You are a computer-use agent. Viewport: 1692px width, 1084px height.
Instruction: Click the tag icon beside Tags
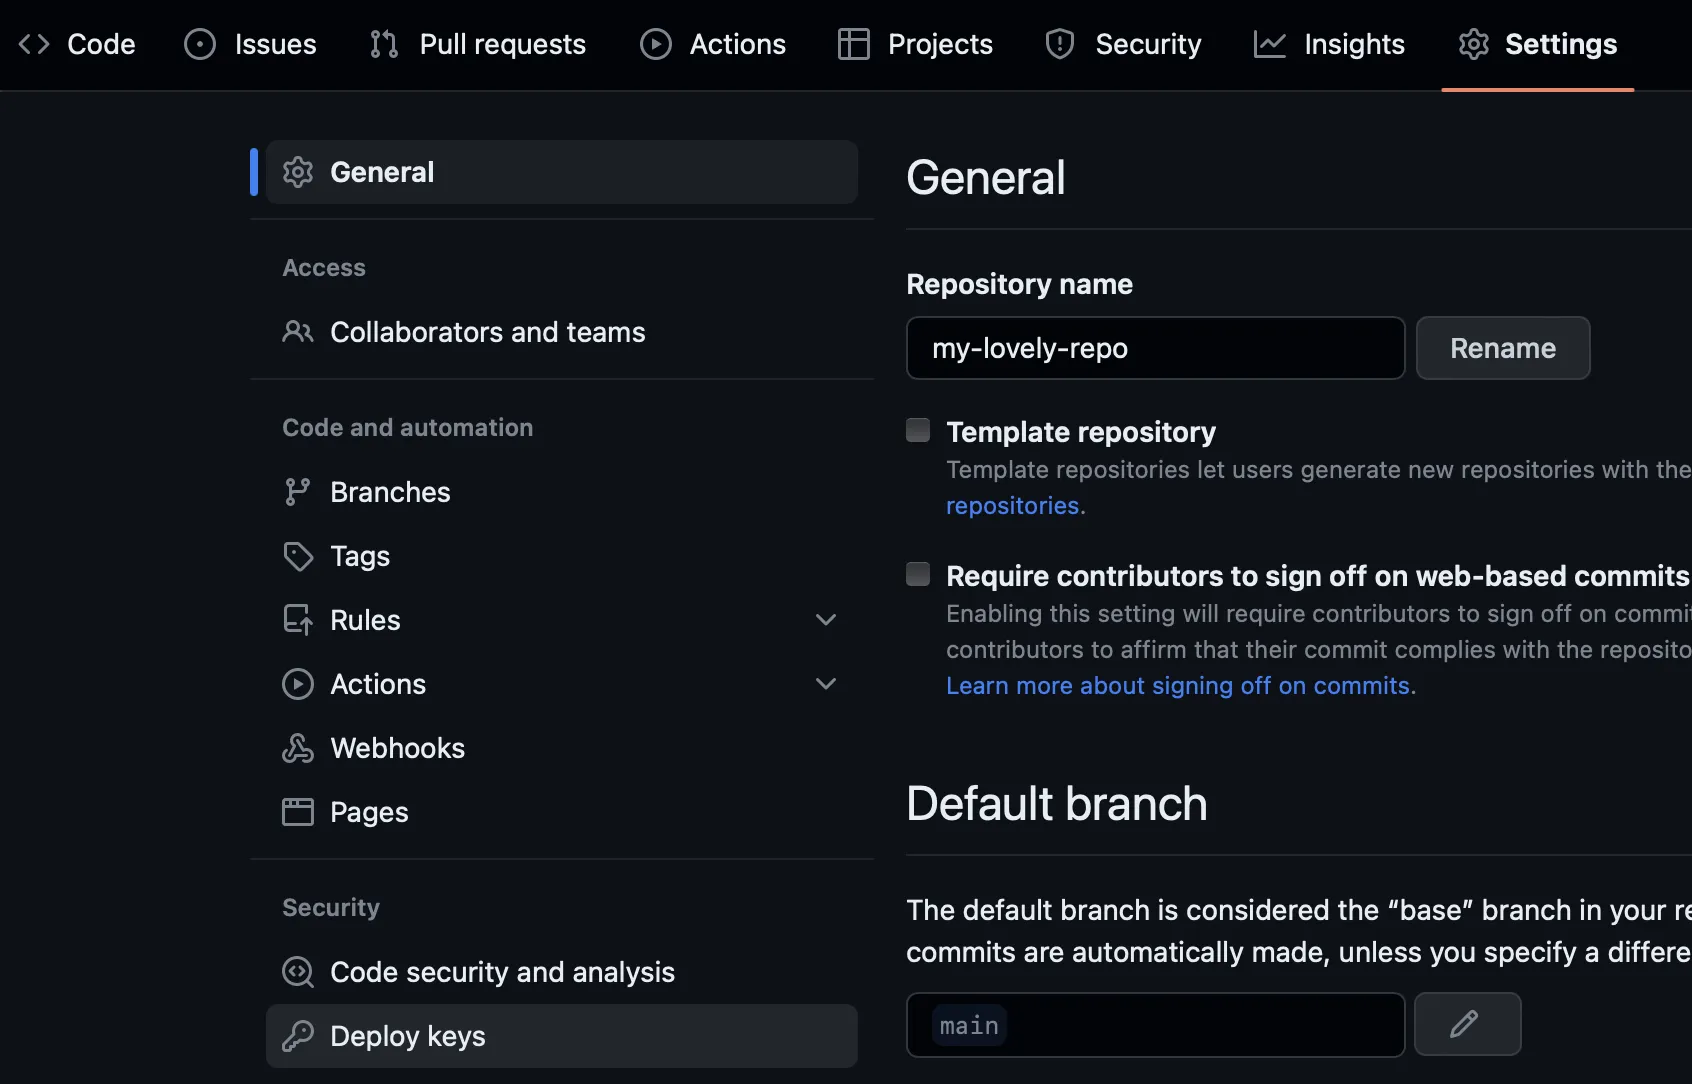coord(298,556)
